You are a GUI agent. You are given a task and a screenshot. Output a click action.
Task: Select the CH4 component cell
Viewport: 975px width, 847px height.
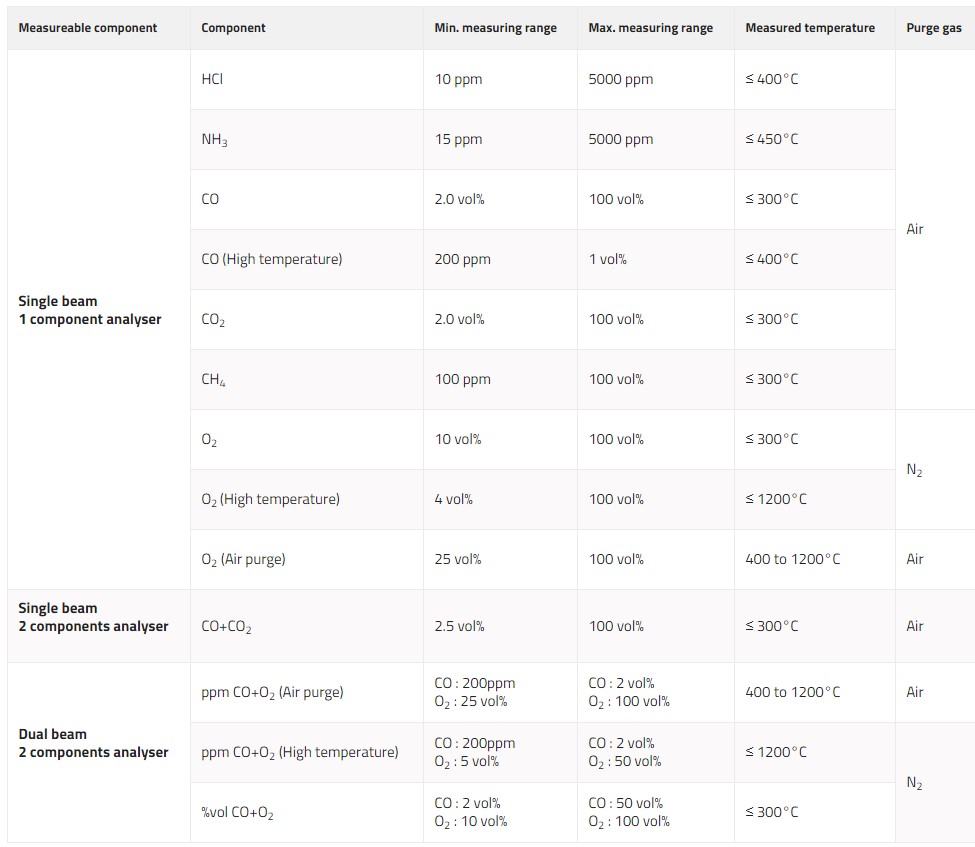pos(213,380)
